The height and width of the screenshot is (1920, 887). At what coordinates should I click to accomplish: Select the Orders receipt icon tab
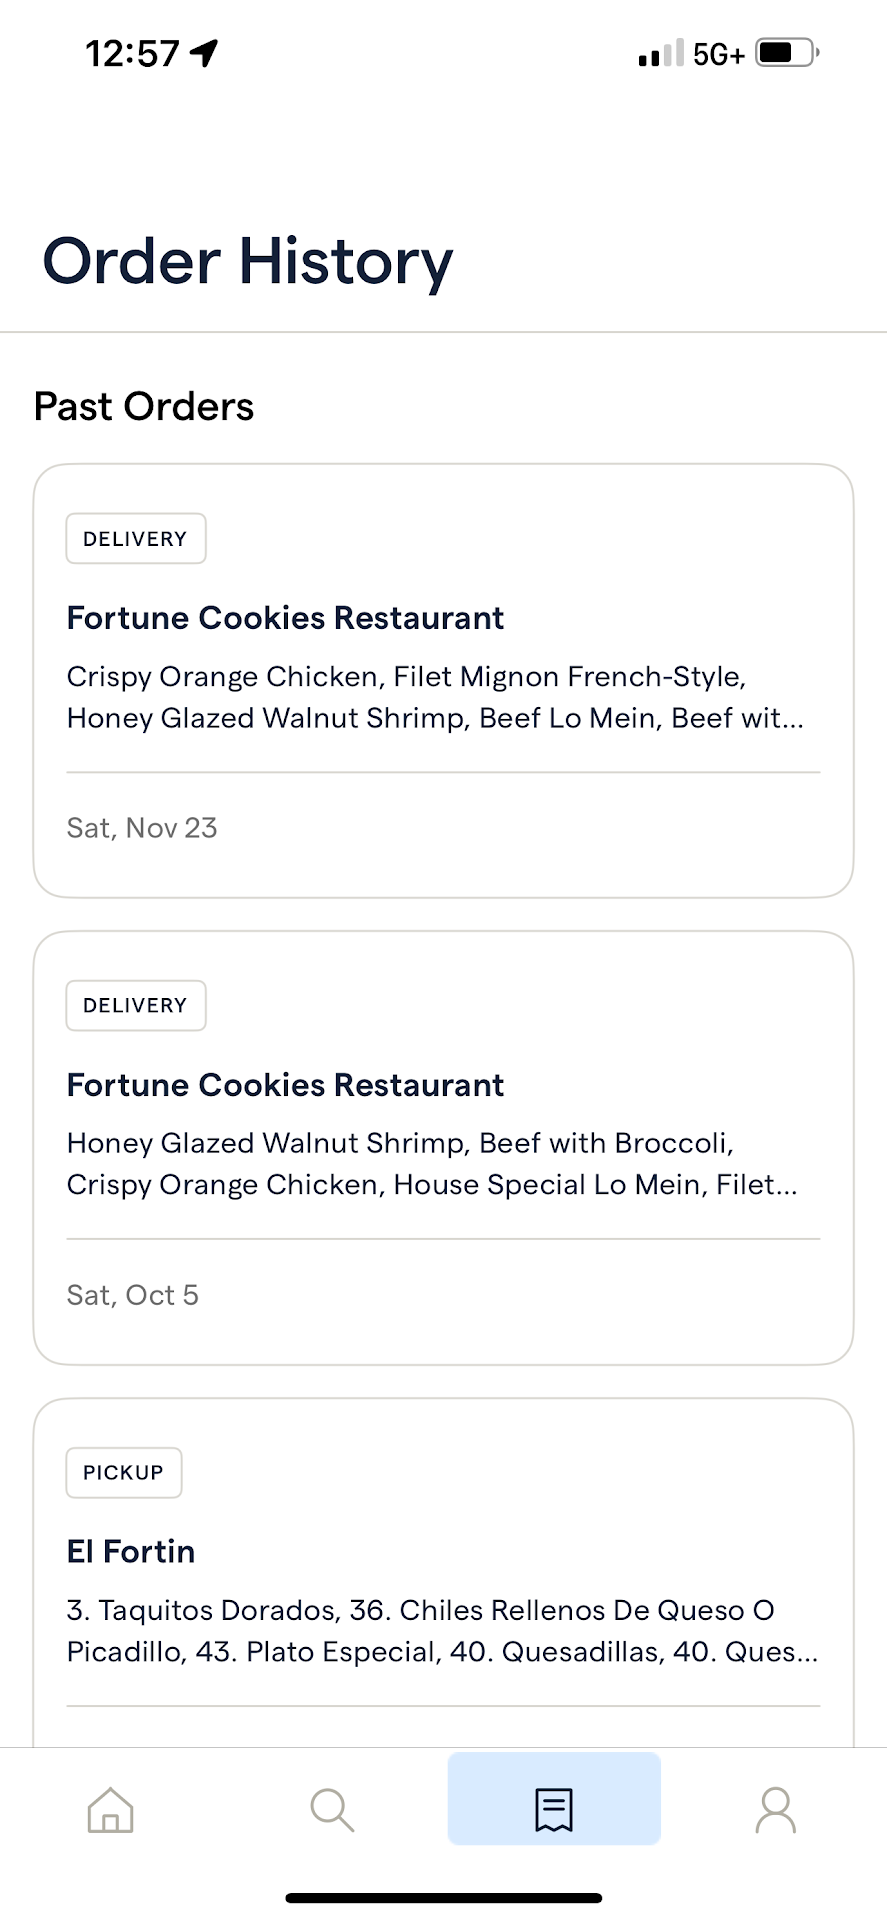554,1809
